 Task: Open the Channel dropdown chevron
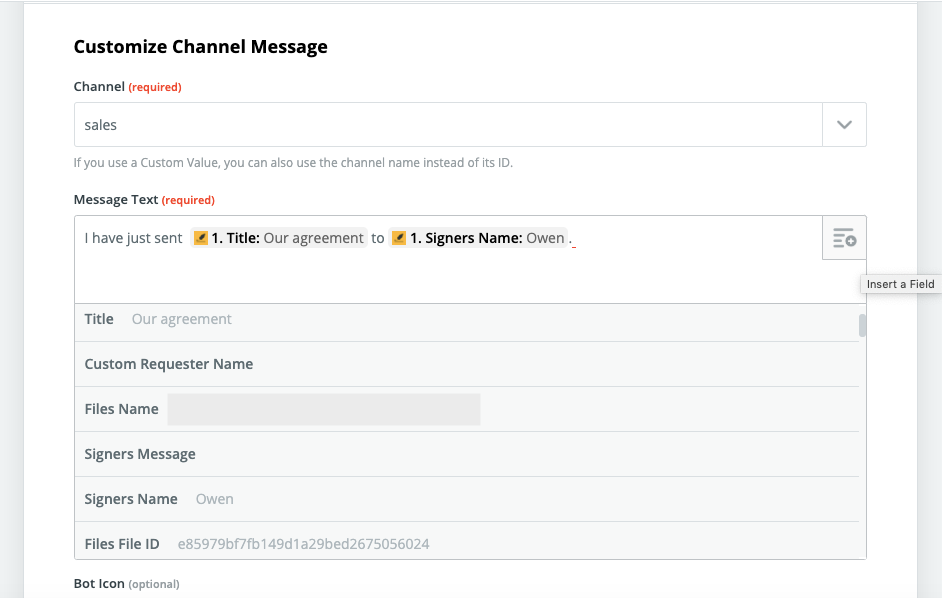844,124
